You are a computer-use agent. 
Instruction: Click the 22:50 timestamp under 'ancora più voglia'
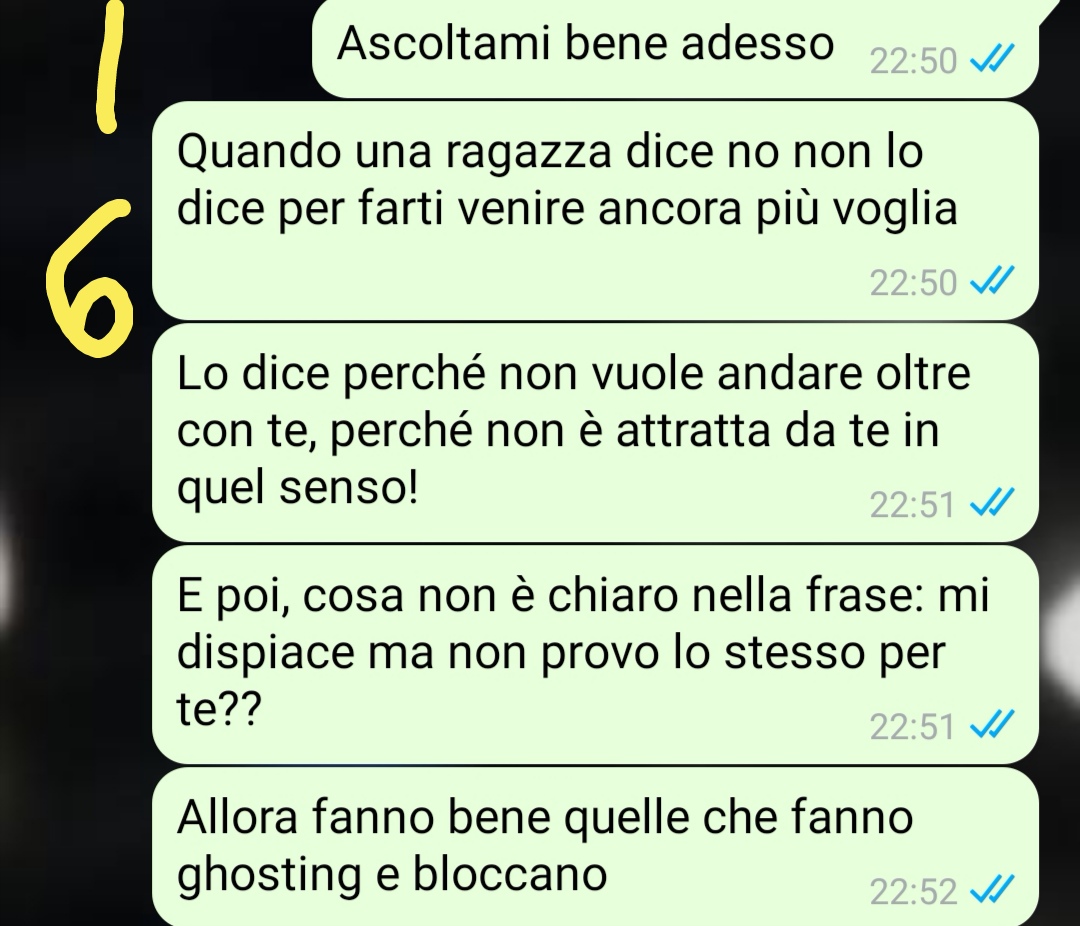click(913, 282)
